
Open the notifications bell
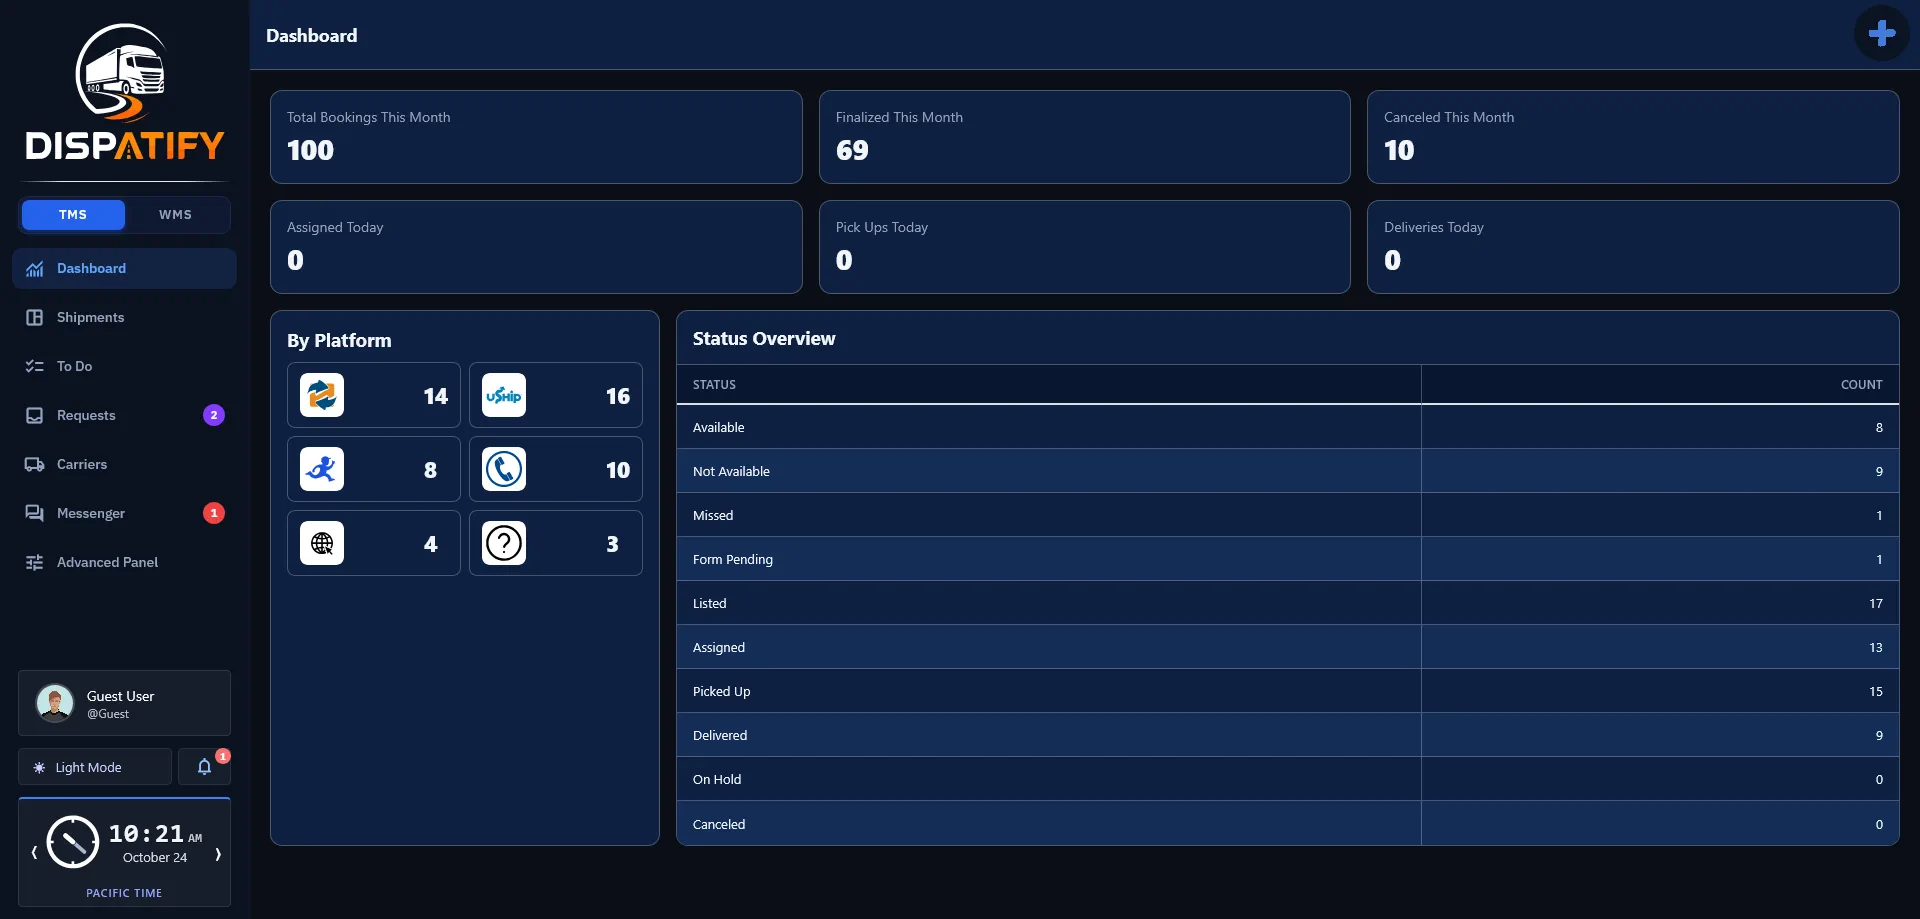(x=204, y=767)
